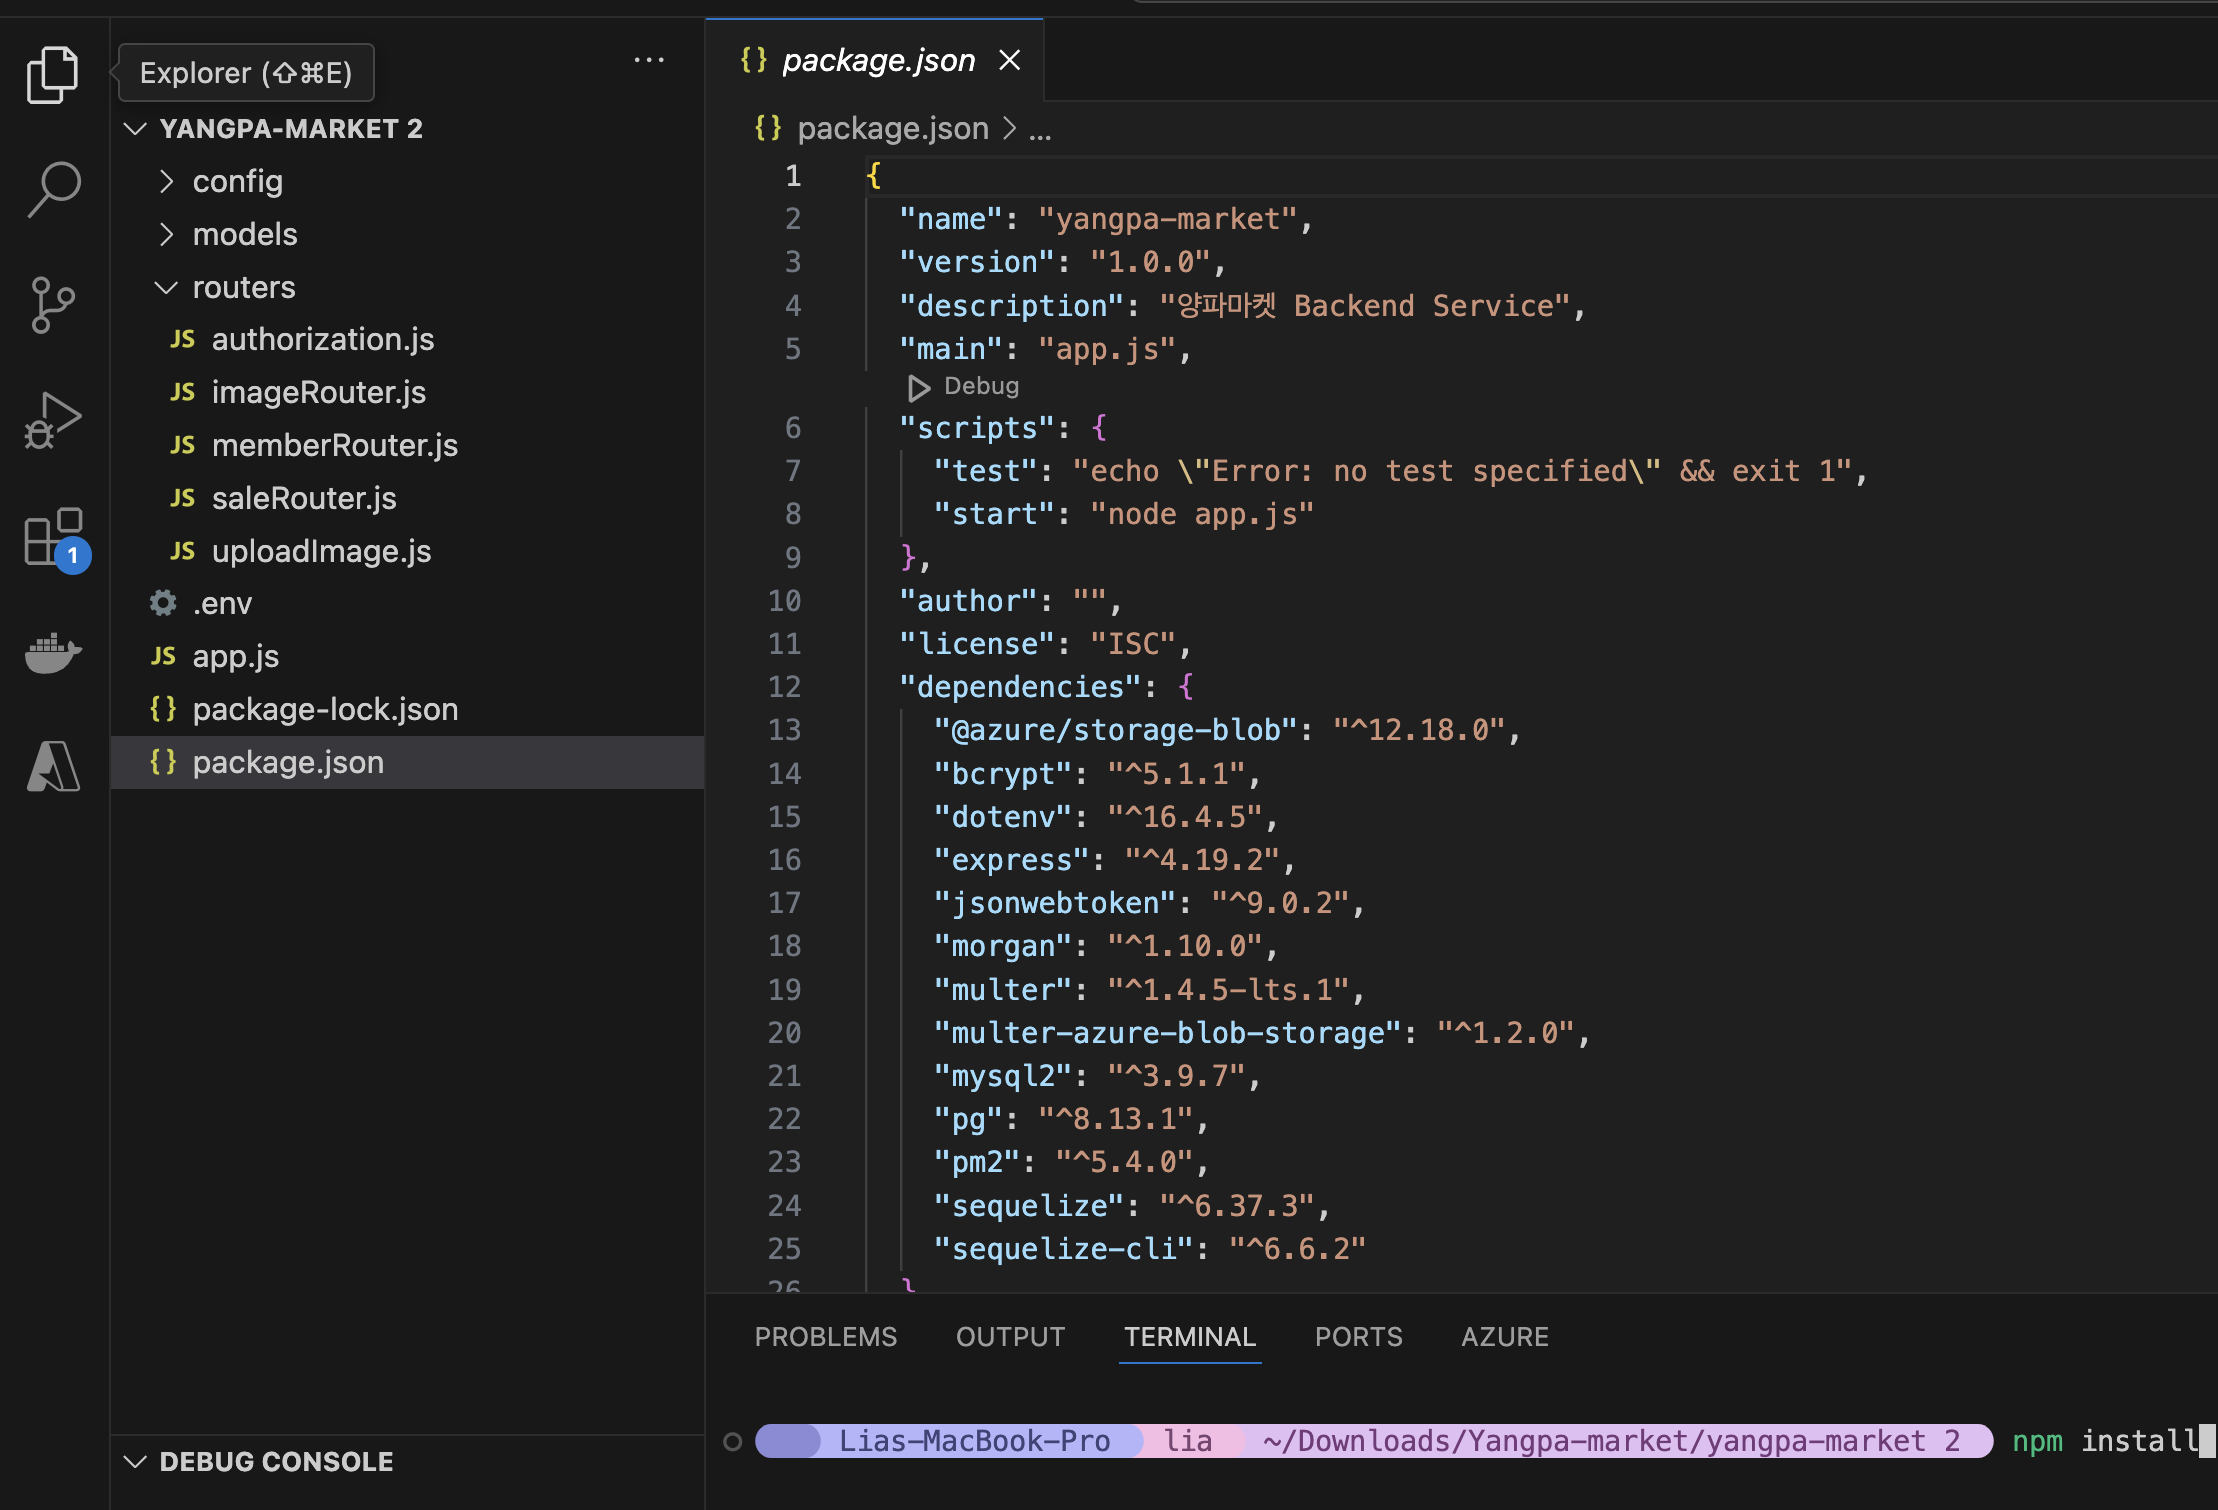The width and height of the screenshot is (2218, 1510).
Task: Open the Source Control view
Action: (x=52, y=304)
